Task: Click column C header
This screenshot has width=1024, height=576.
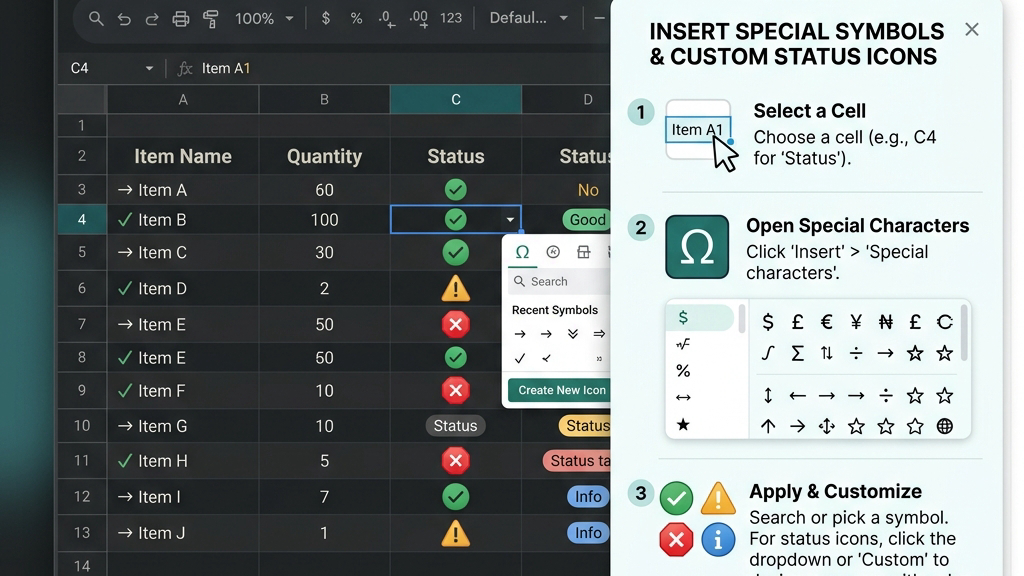Action: [x=456, y=99]
